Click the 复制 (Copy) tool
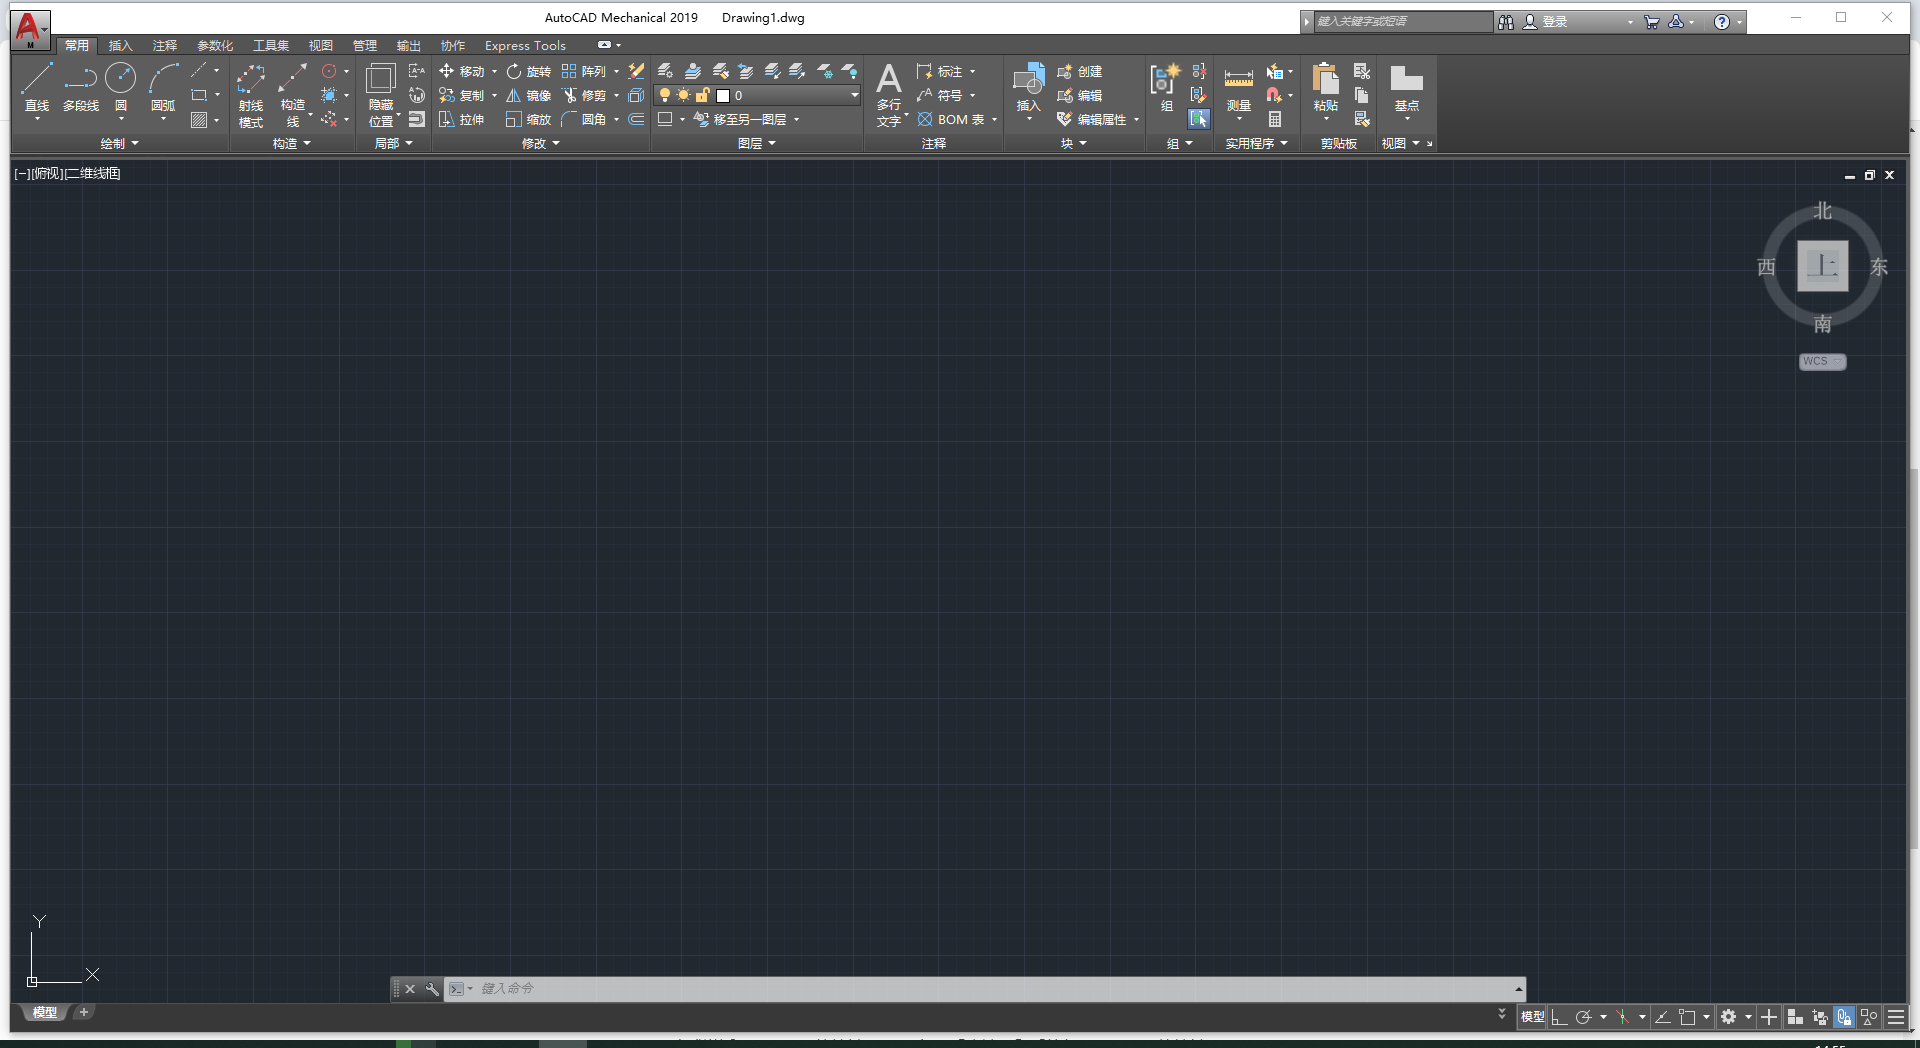Screen dimensions: 1920x1048 462,95
